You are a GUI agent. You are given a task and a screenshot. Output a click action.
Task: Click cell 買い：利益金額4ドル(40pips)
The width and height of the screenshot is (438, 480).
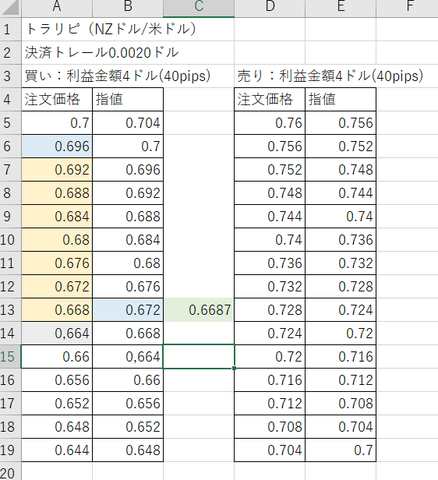tap(118, 76)
